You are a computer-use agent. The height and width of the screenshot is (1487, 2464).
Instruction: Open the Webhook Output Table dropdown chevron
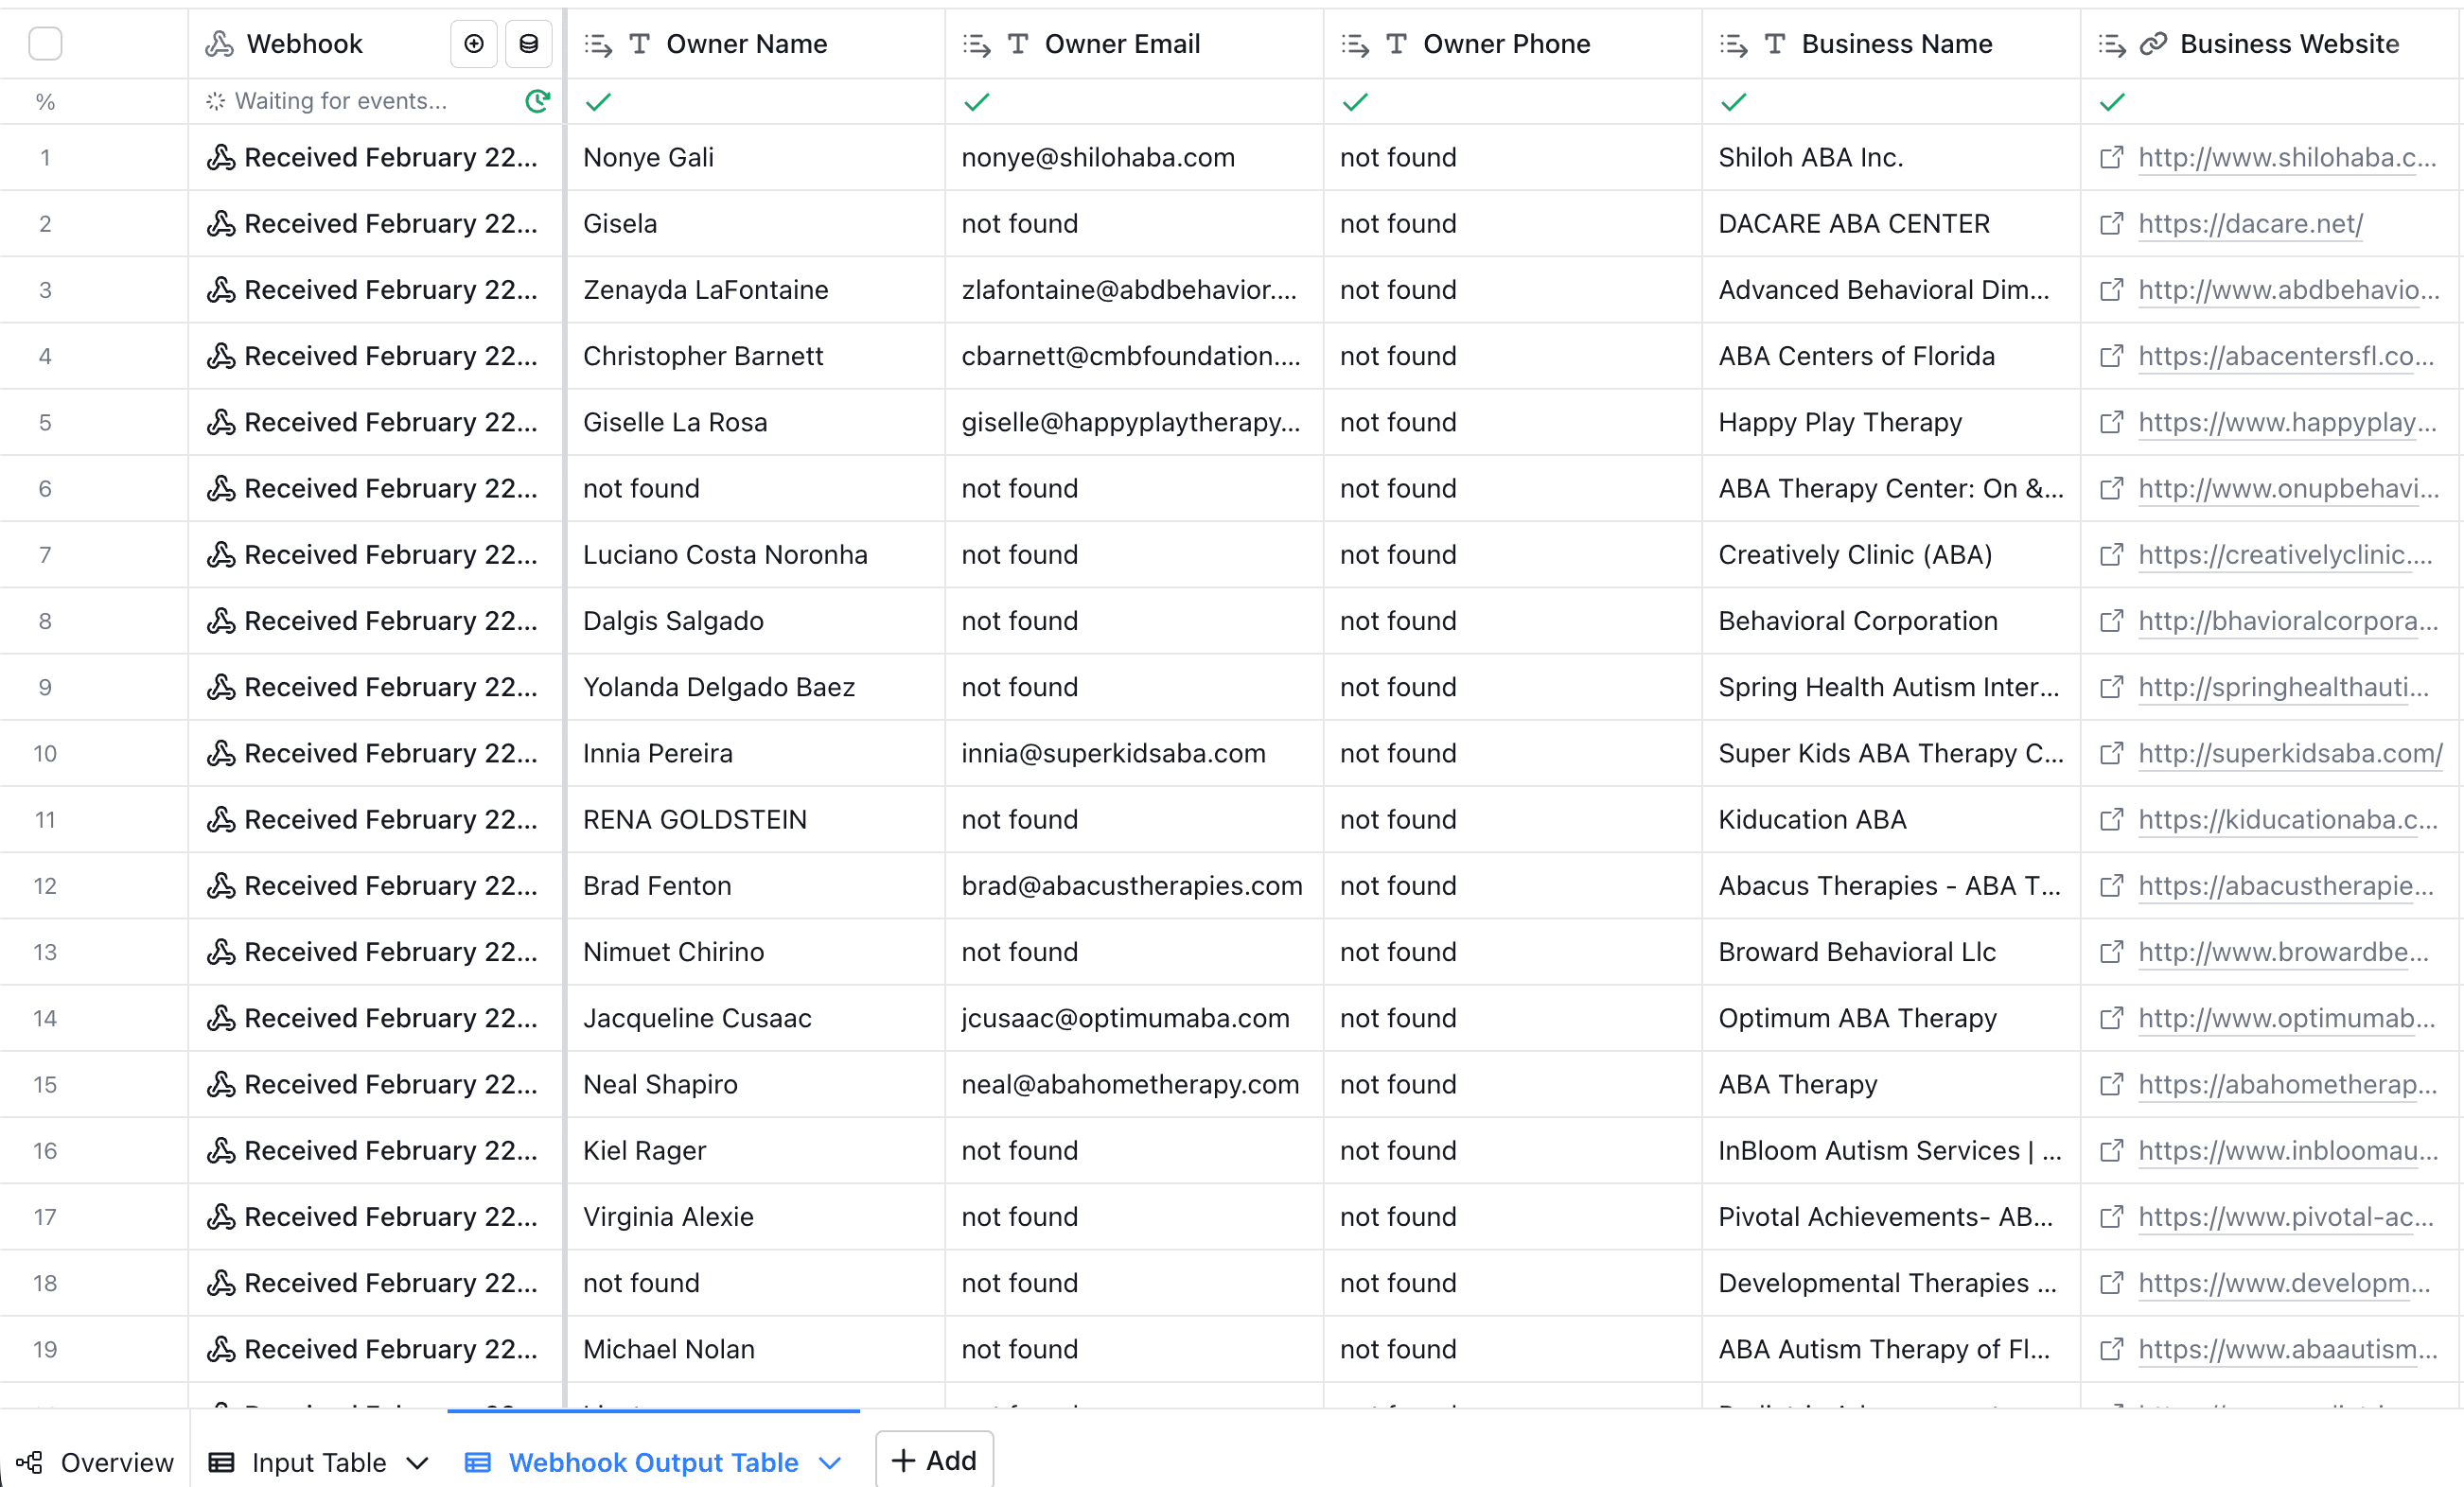829,1462
